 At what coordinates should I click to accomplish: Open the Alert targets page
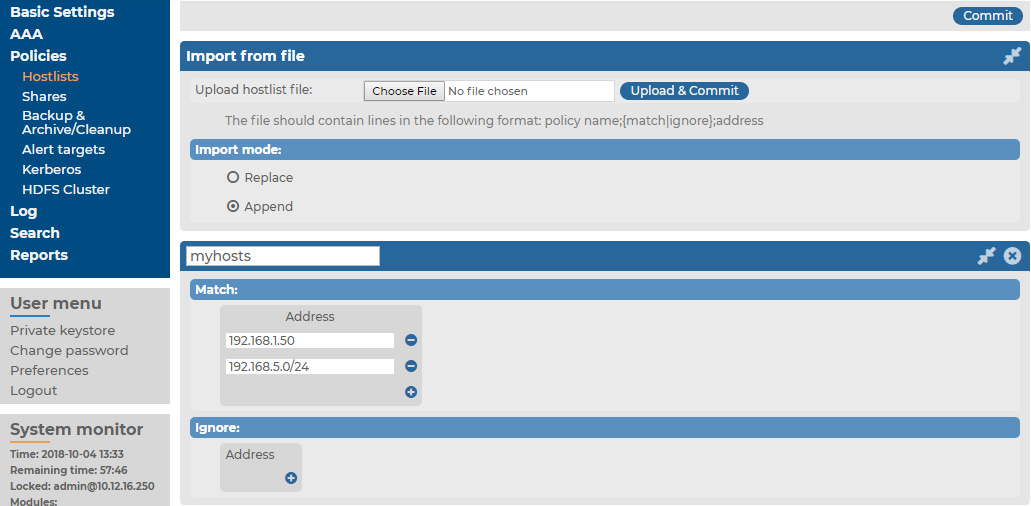pos(63,150)
